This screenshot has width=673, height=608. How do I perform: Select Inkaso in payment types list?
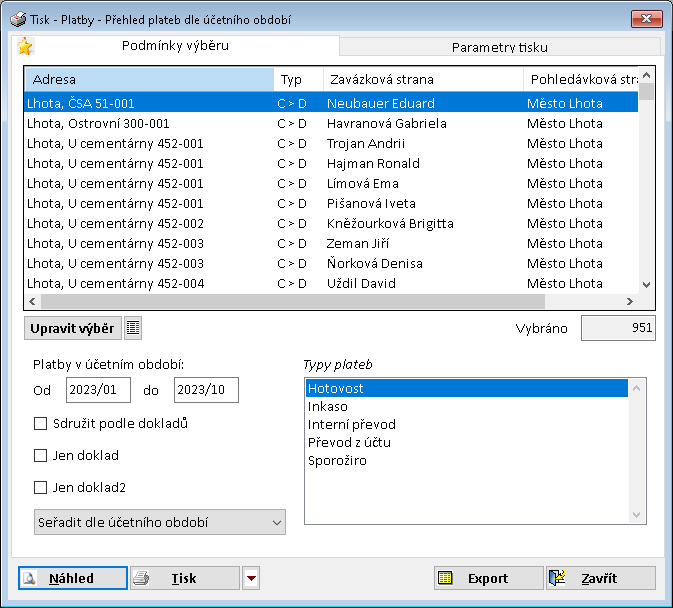pyautogui.click(x=327, y=407)
